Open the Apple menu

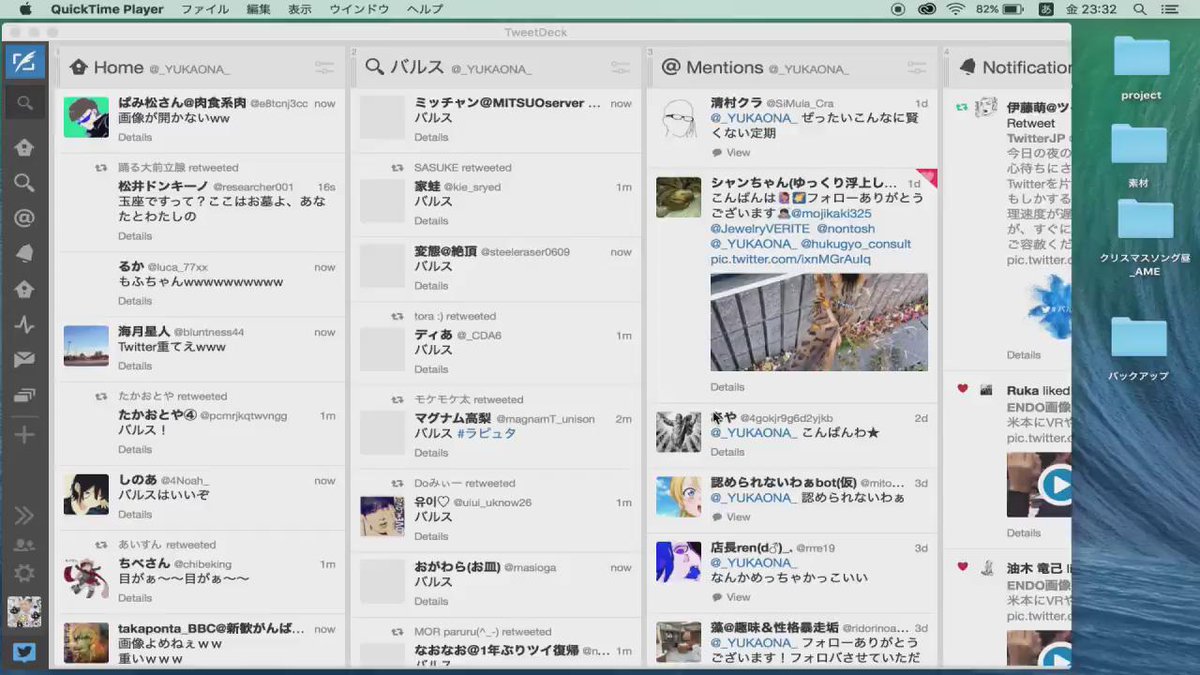[x=24, y=9]
